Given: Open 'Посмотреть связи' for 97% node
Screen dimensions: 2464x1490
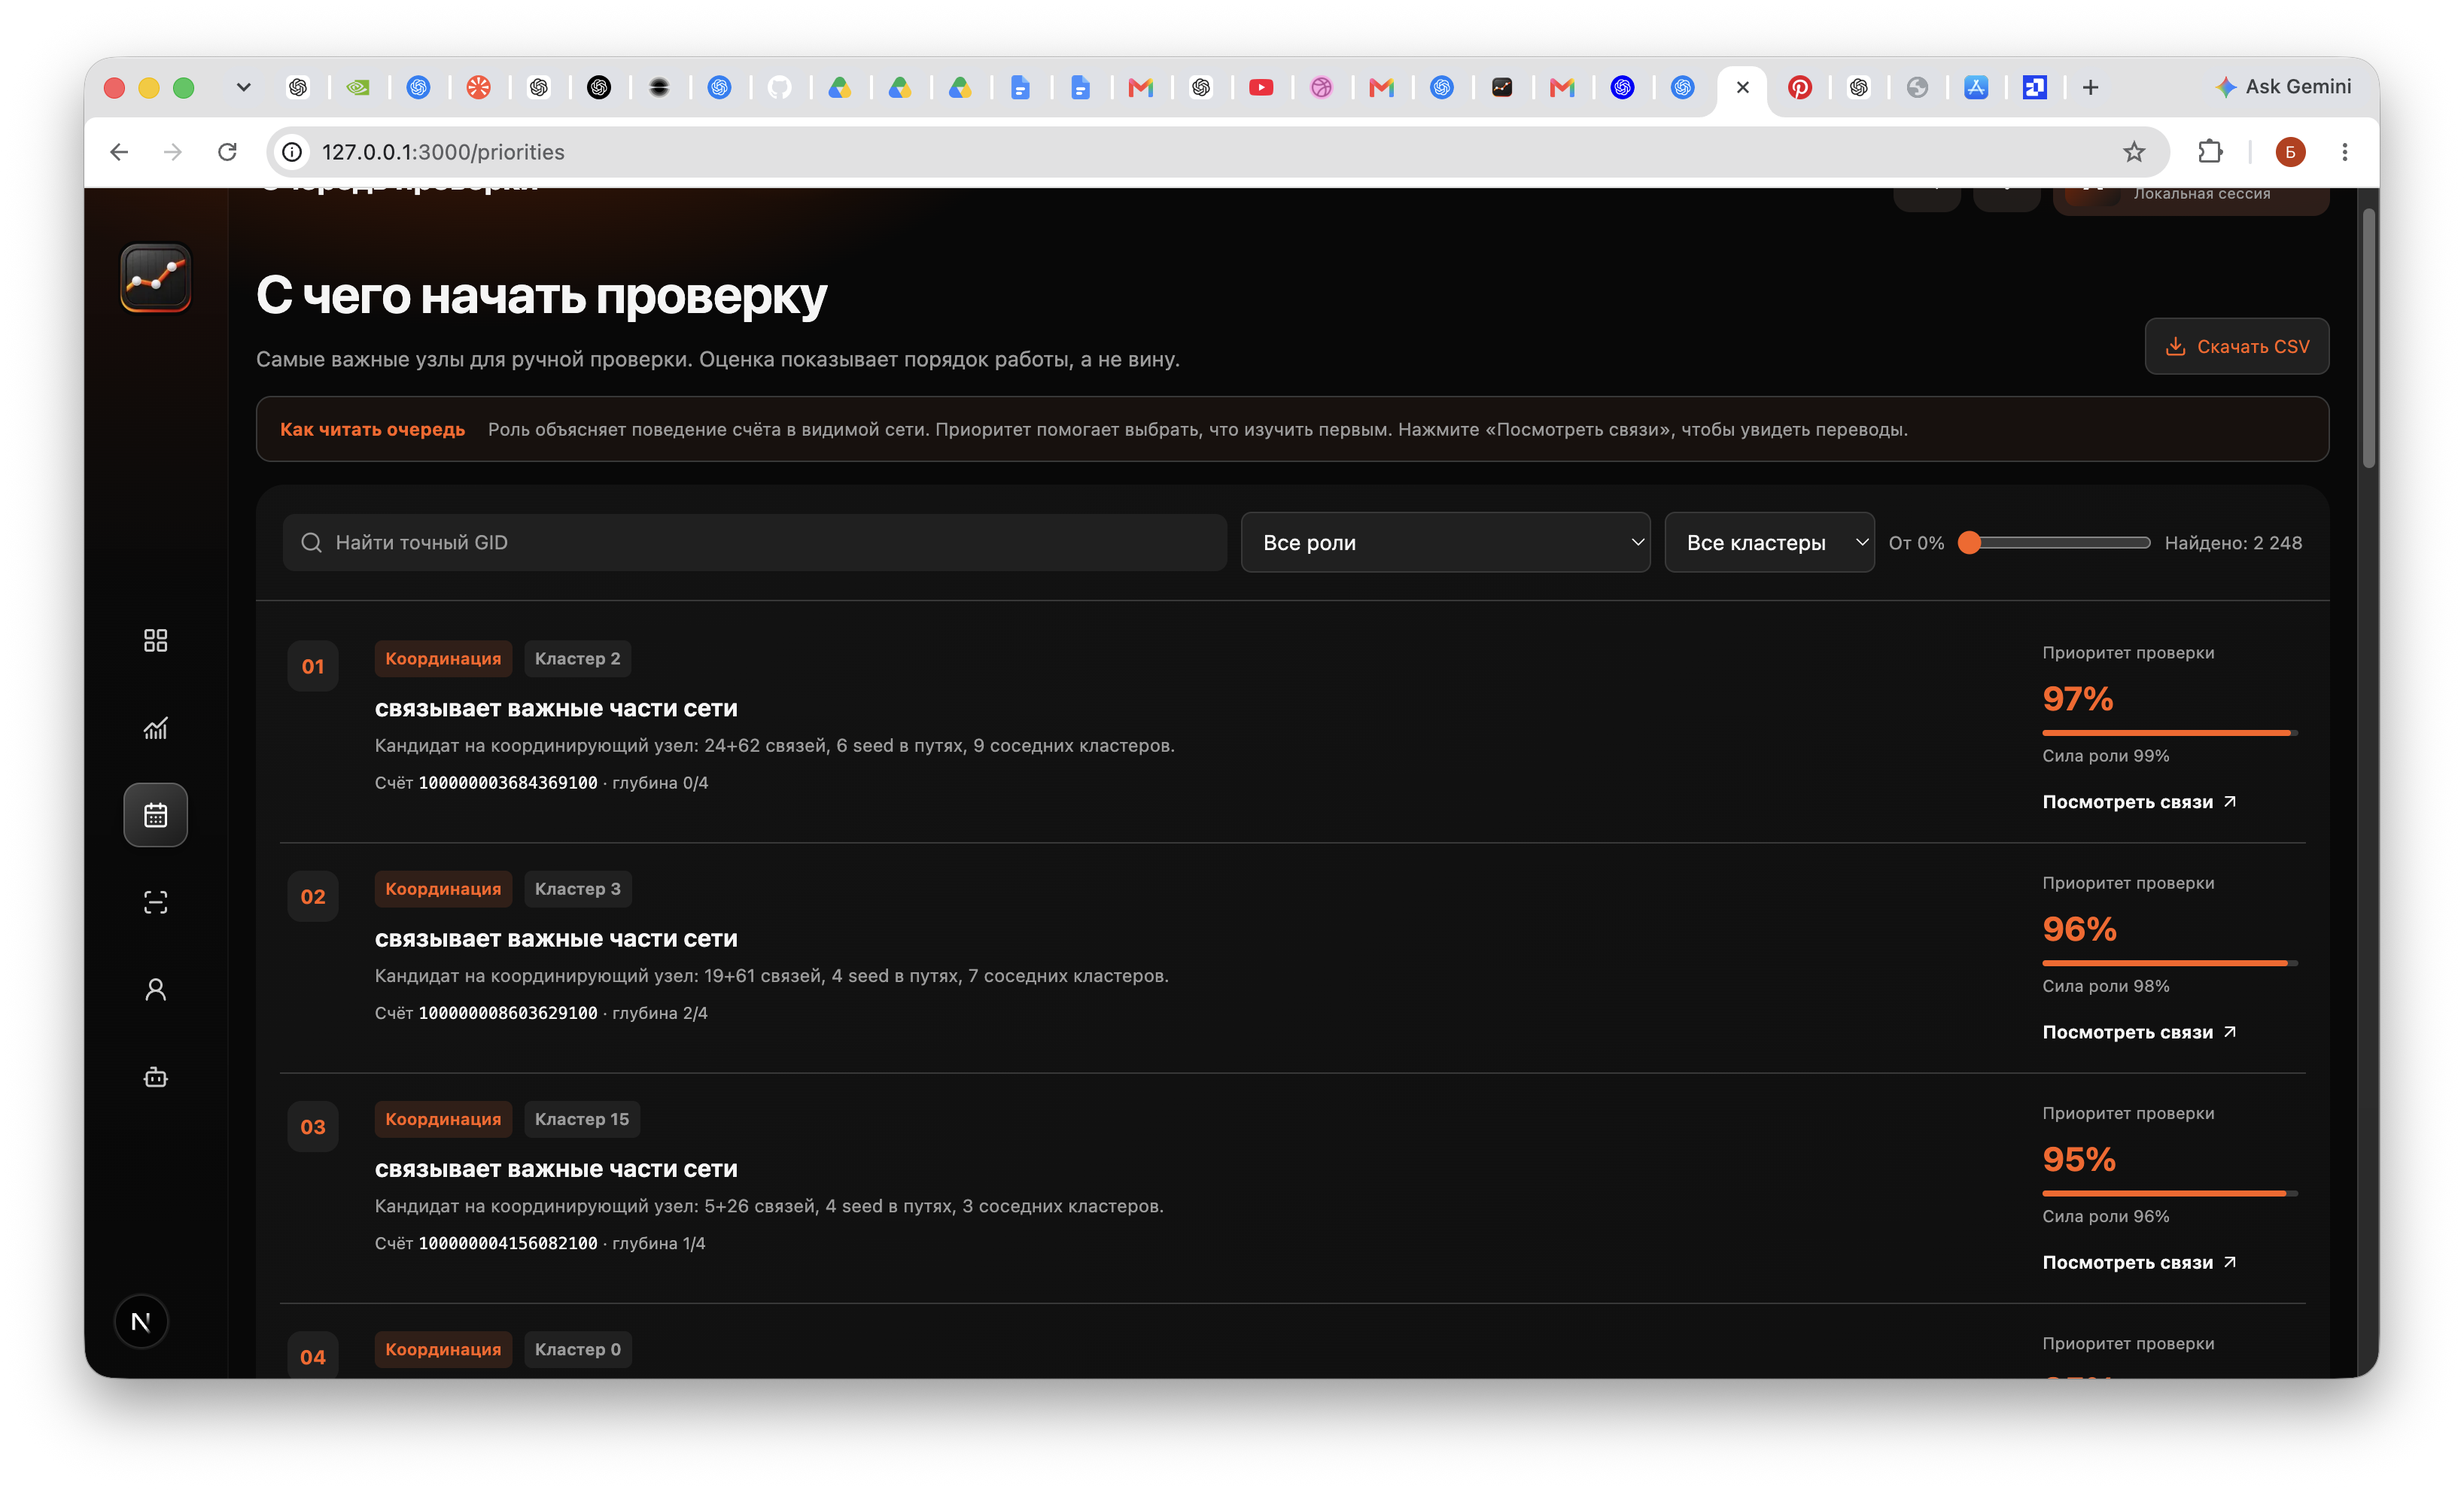Looking at the screenshot, I should (2139, 802).
